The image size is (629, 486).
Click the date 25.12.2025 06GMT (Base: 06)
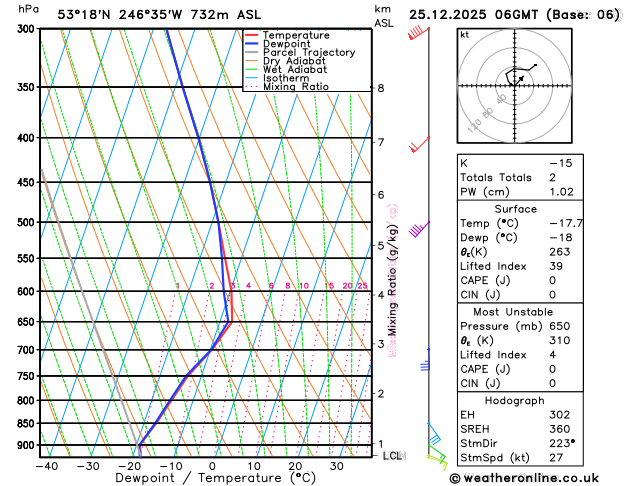pos(515,15)
